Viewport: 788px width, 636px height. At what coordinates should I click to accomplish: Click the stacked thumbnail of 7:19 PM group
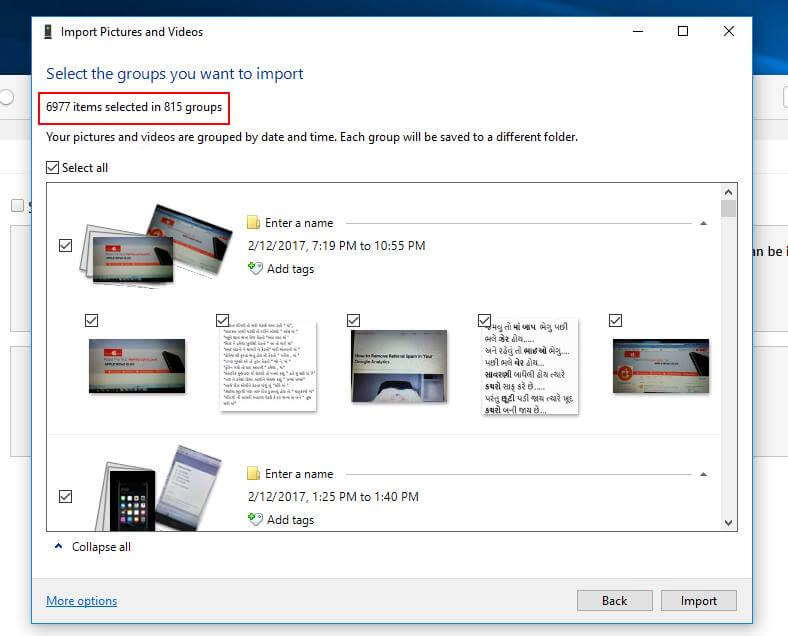click(156, 245)
